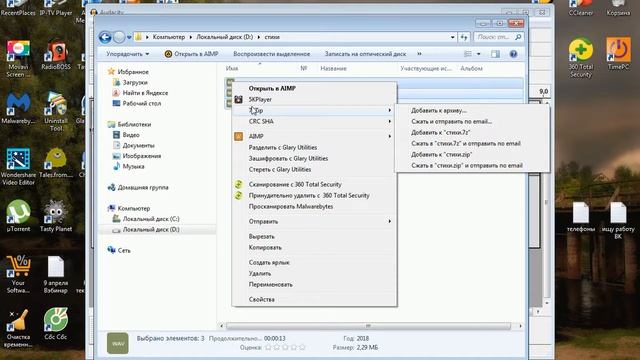Click the Back navigation arrow in Explorer
The image size is (640, 360).
(105, 38)
